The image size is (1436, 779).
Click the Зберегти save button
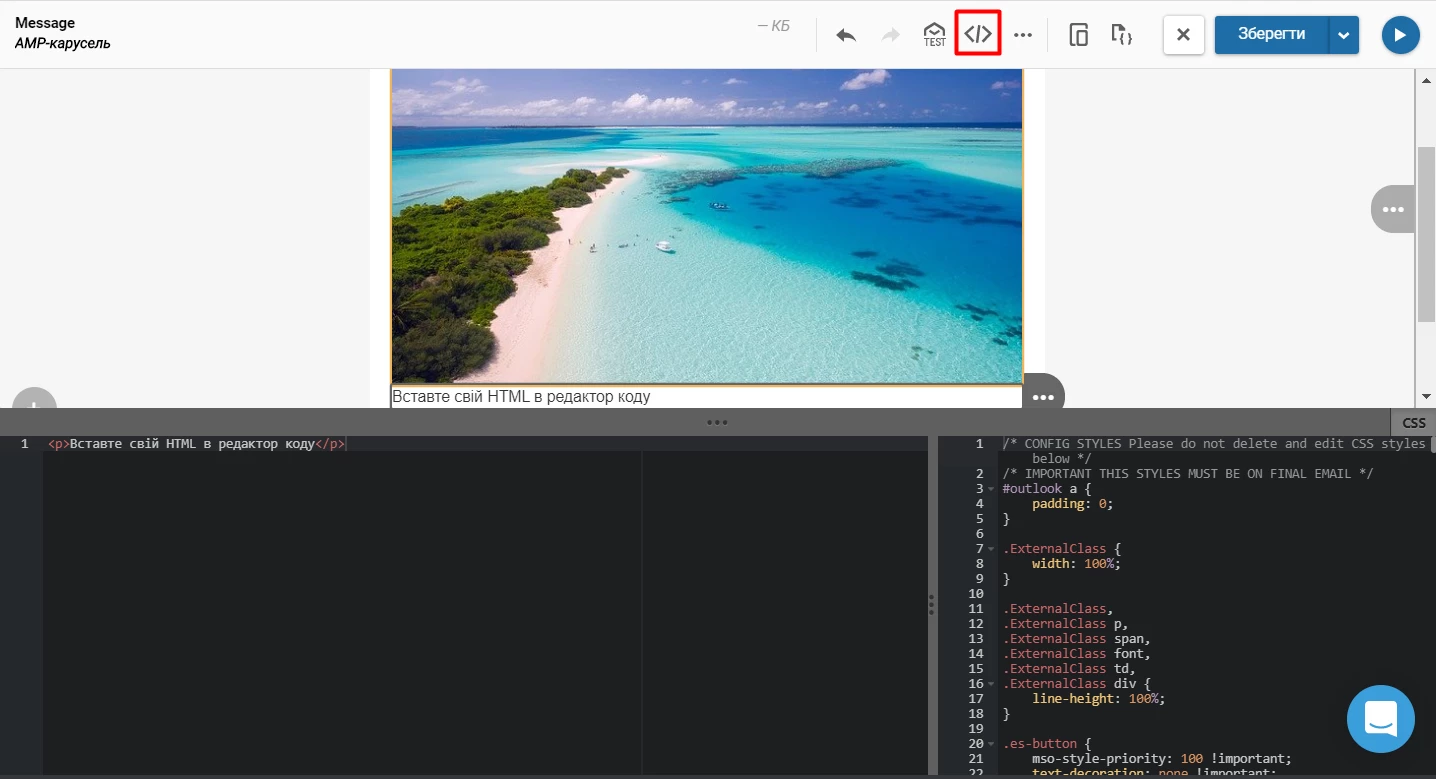pos(1272,34)
